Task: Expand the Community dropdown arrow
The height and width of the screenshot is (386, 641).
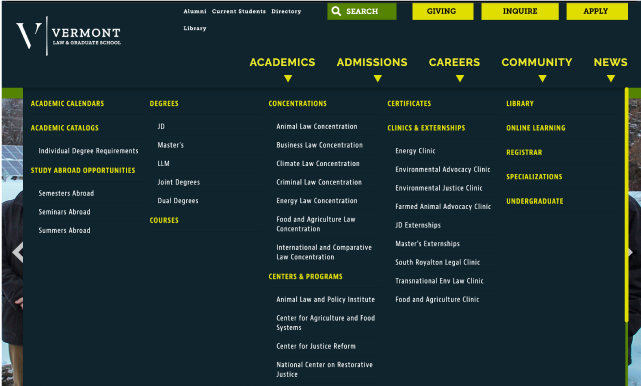Action: click(x=542, y=78)
